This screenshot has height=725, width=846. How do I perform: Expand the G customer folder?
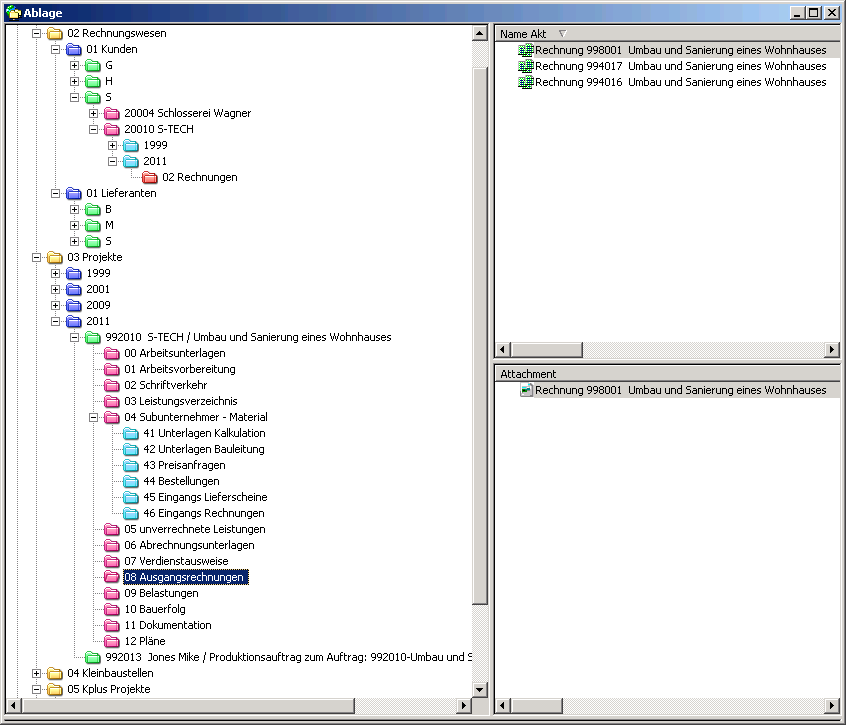click(x=74, y=66)
